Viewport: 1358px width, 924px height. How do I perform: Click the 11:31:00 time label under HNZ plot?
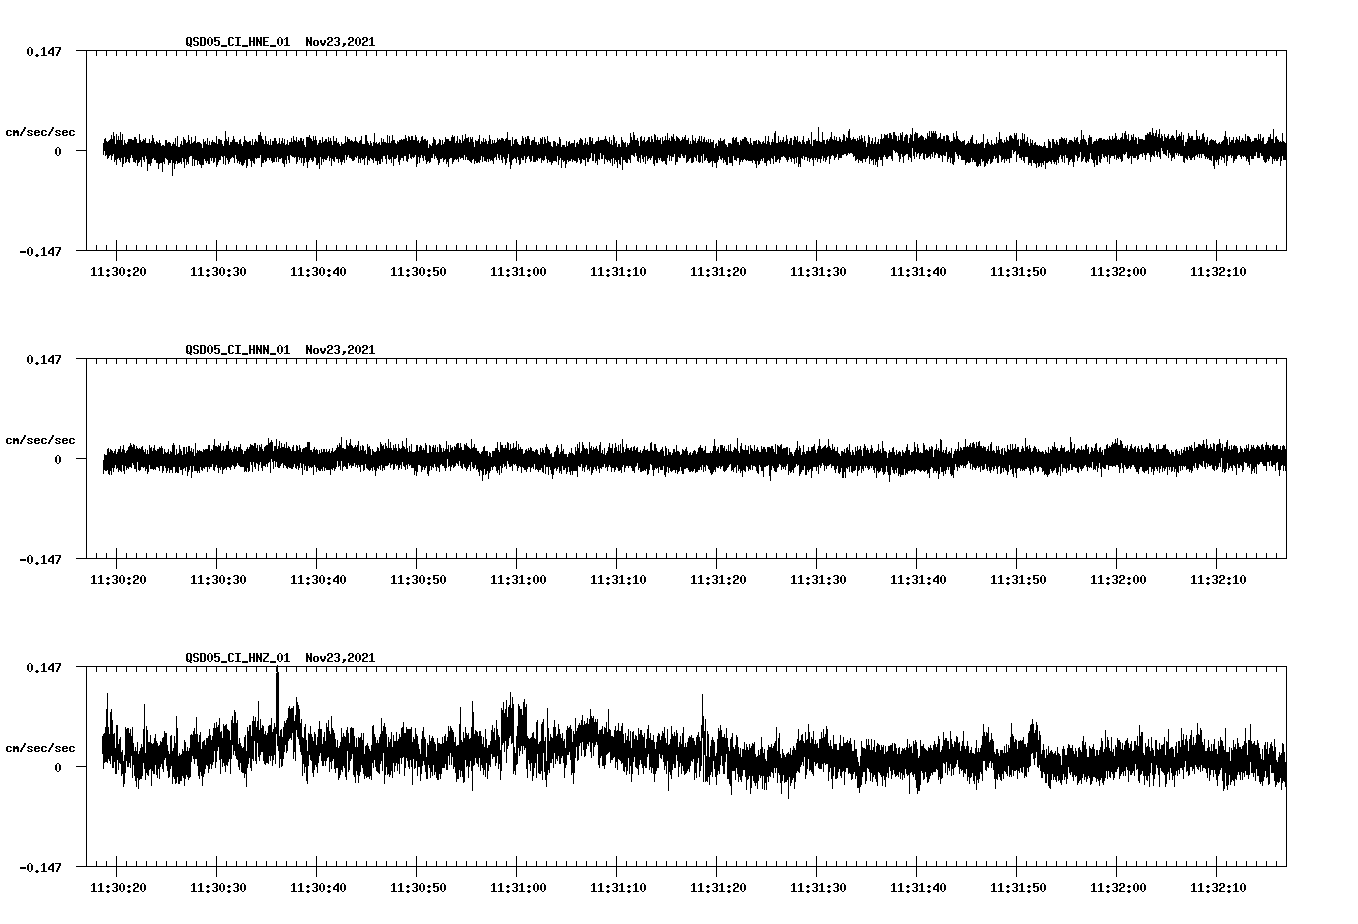point(518,888)
